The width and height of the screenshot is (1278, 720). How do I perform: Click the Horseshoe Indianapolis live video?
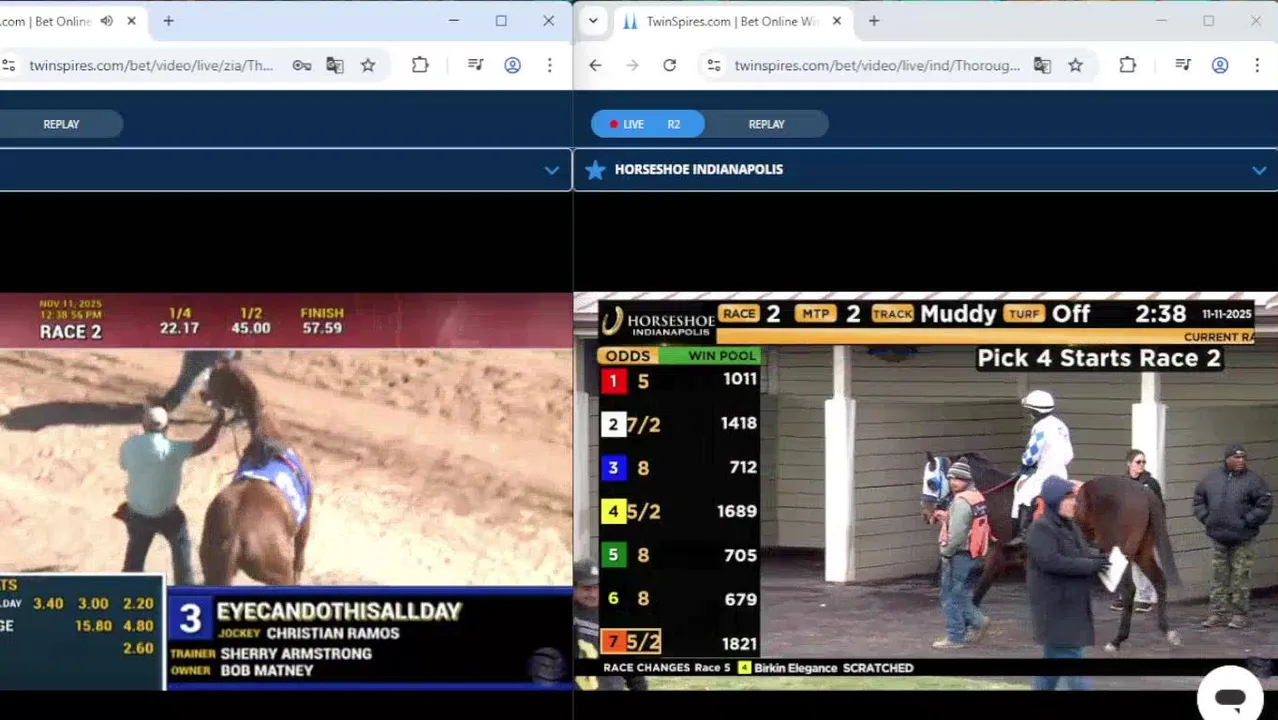tap(926, 491)
